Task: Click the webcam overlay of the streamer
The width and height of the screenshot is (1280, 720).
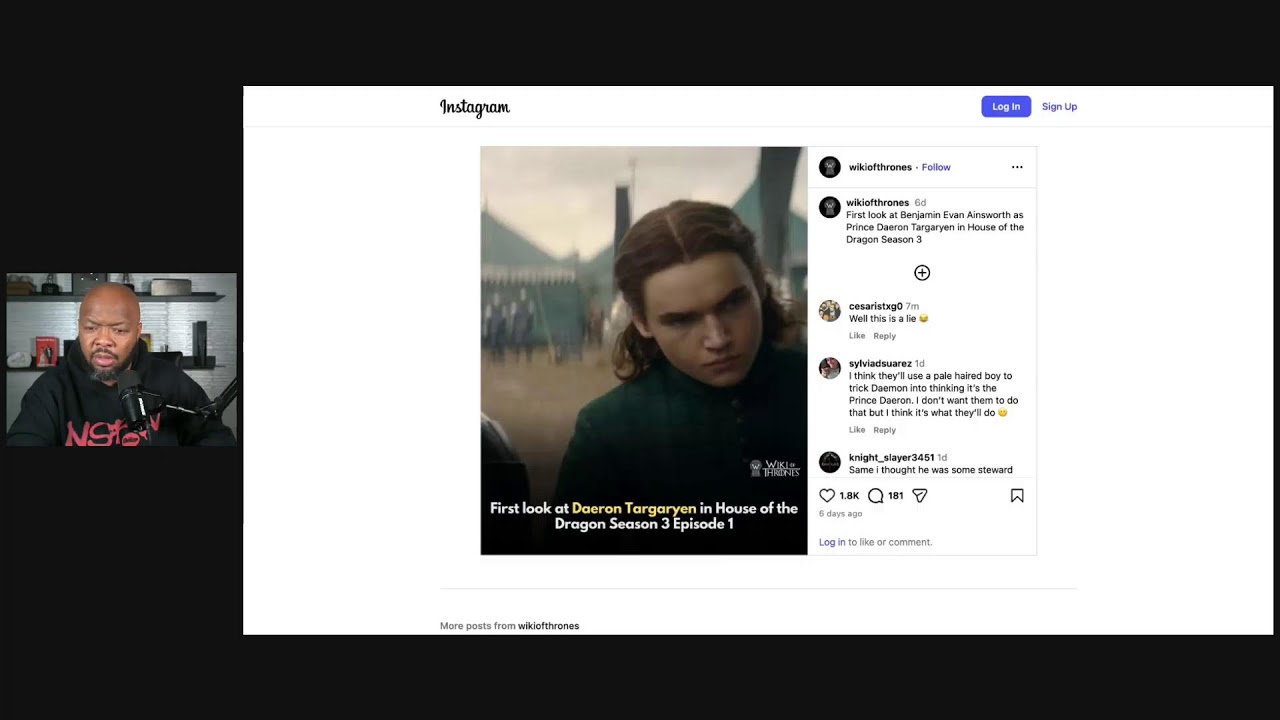Action: point(122,360)
